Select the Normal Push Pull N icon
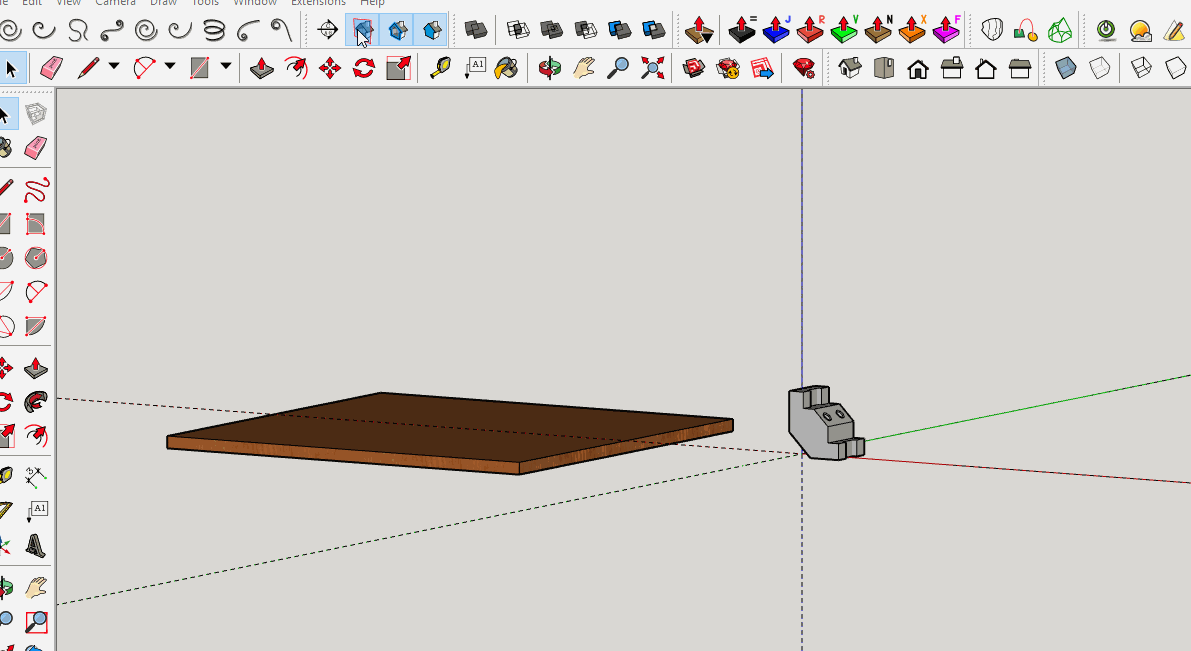The width and height of the screenshot is (1191, 651). pos(879,30)
